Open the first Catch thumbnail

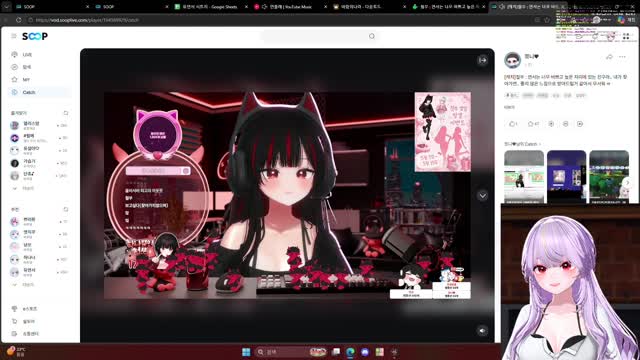524,177
